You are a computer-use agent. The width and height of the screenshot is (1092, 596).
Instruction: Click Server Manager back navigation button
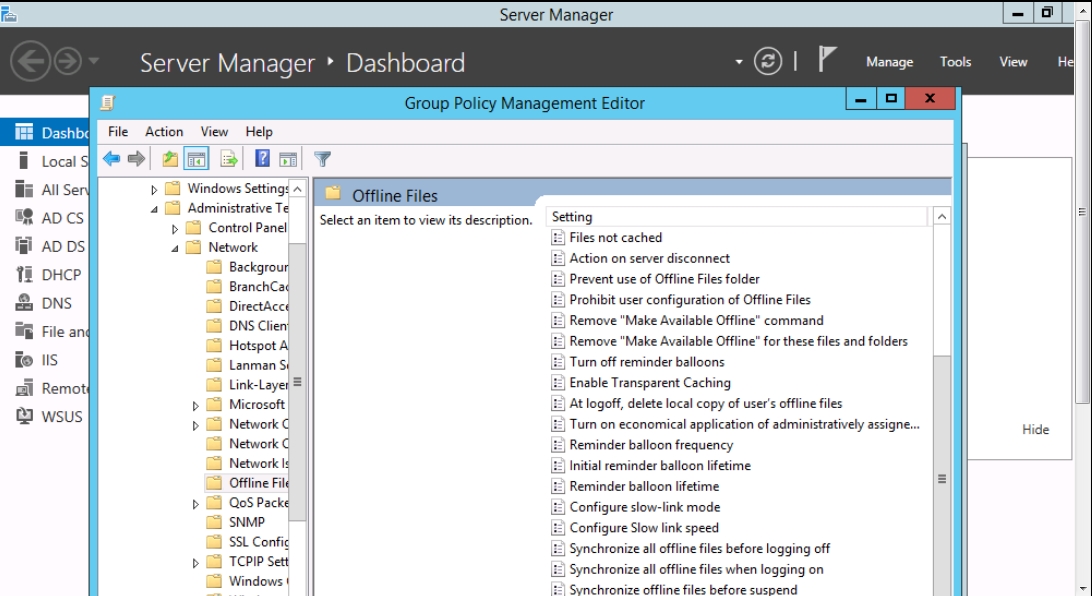tap(30, 61)
